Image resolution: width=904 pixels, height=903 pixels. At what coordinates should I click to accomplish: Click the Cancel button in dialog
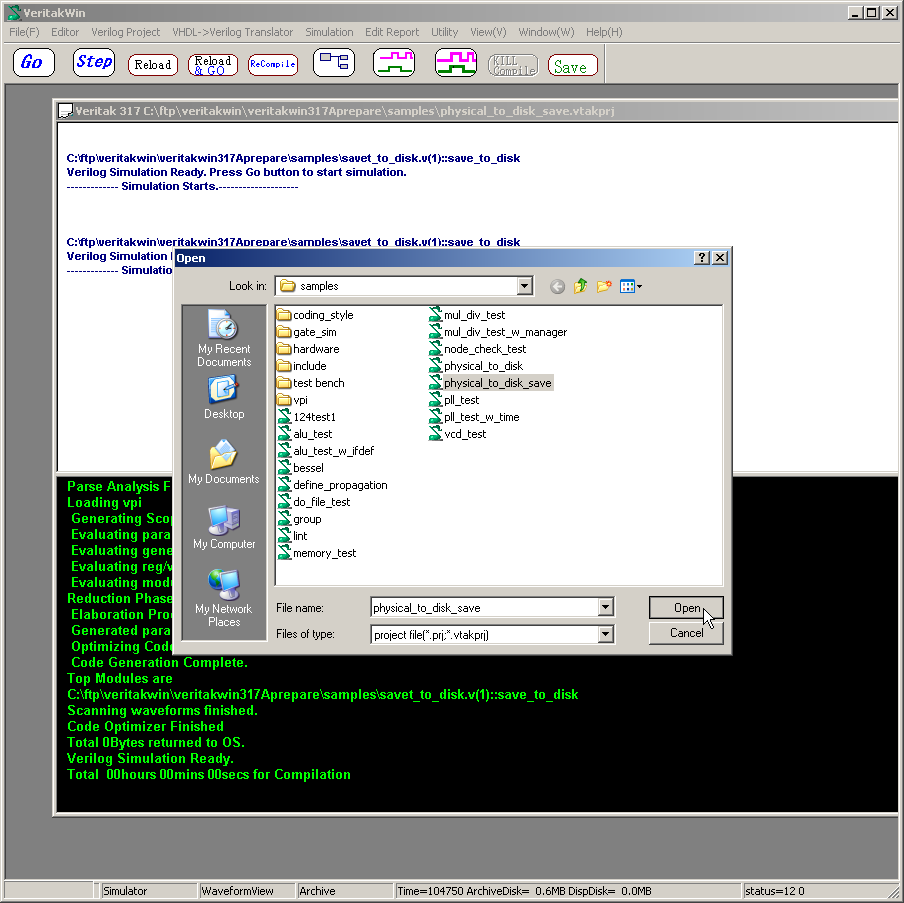point(686,633)
